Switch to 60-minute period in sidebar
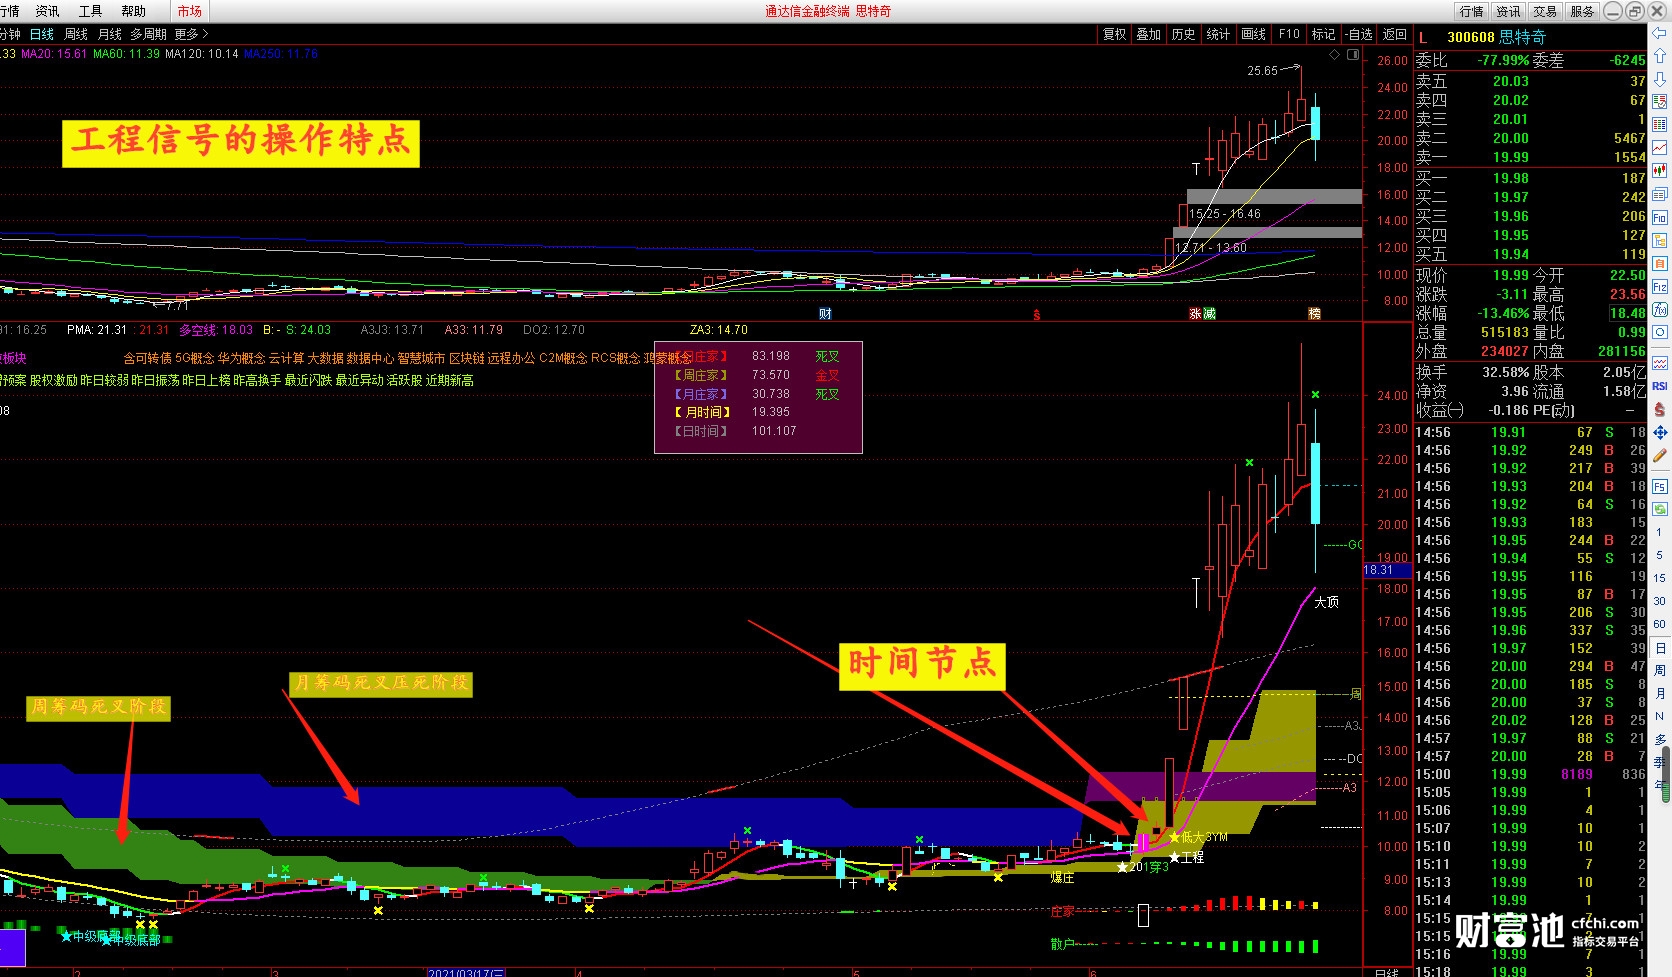This screenshot has width=1672, height=977. [1660, 625]
